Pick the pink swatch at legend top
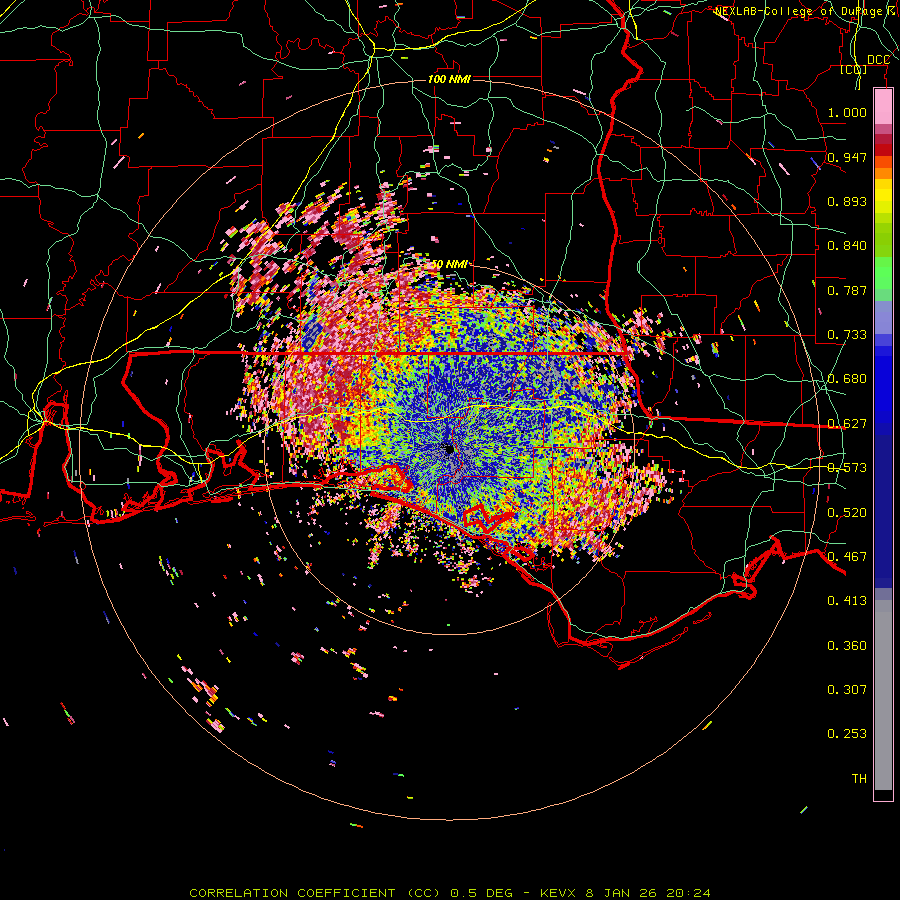Viewport: 900px width, 900px height. [x=883, y=107]
